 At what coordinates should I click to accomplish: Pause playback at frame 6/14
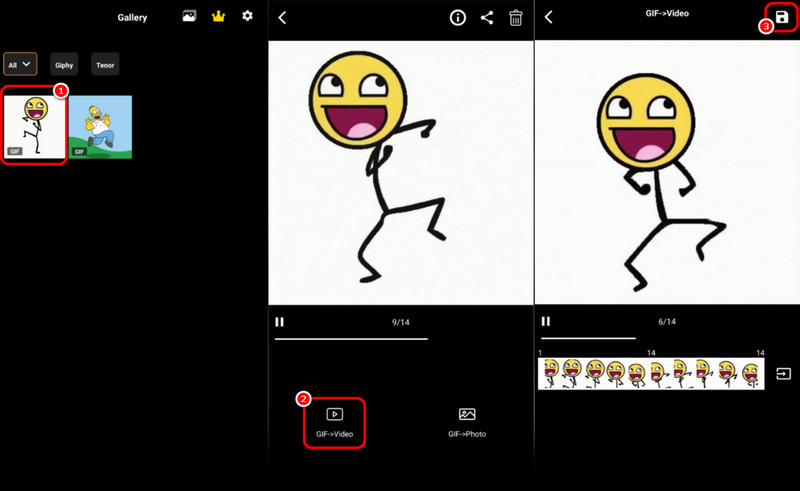coord(546,322)
